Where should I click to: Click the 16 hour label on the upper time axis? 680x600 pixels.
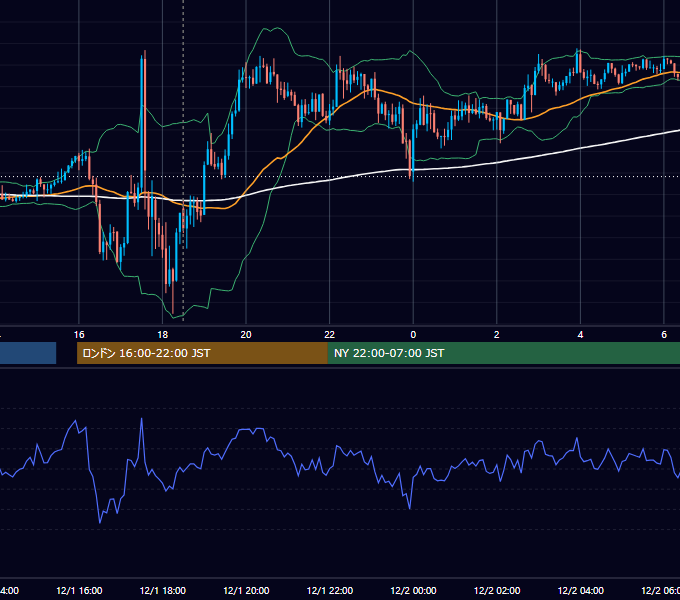pyautogui.click(x=79, y=335)
